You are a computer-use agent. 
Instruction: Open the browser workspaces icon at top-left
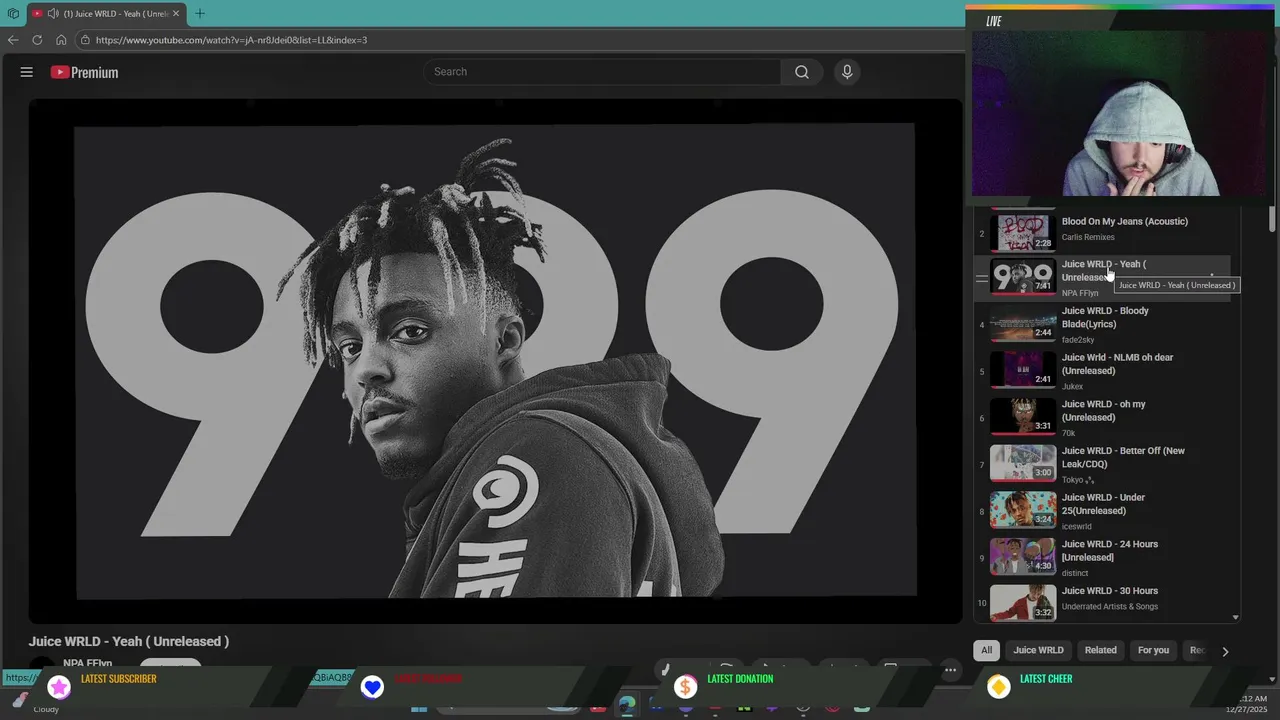(x=13, y=14)
